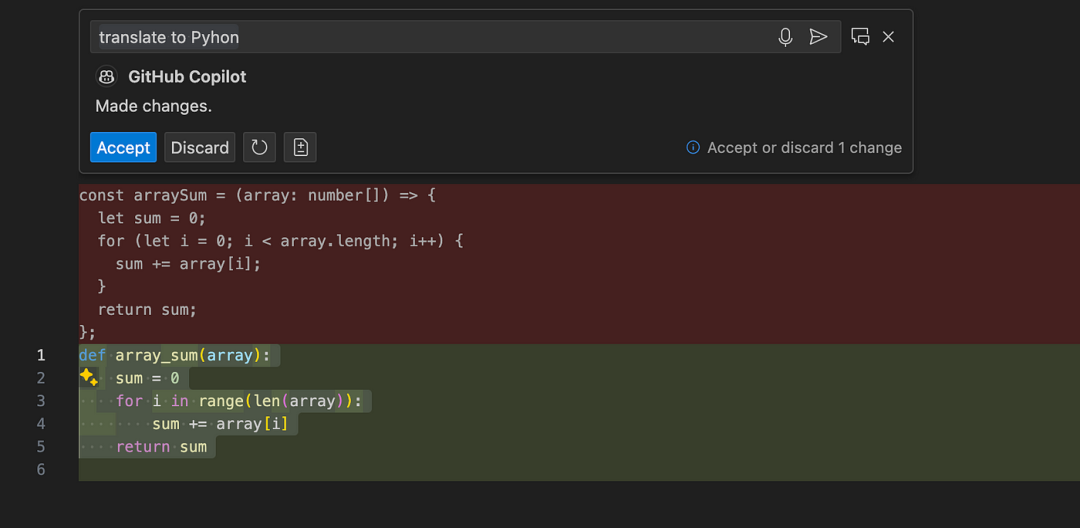The height and width of the screenshot is (528, 1080).
Task: Click the info icon beside change status
Action: point(693,147)
